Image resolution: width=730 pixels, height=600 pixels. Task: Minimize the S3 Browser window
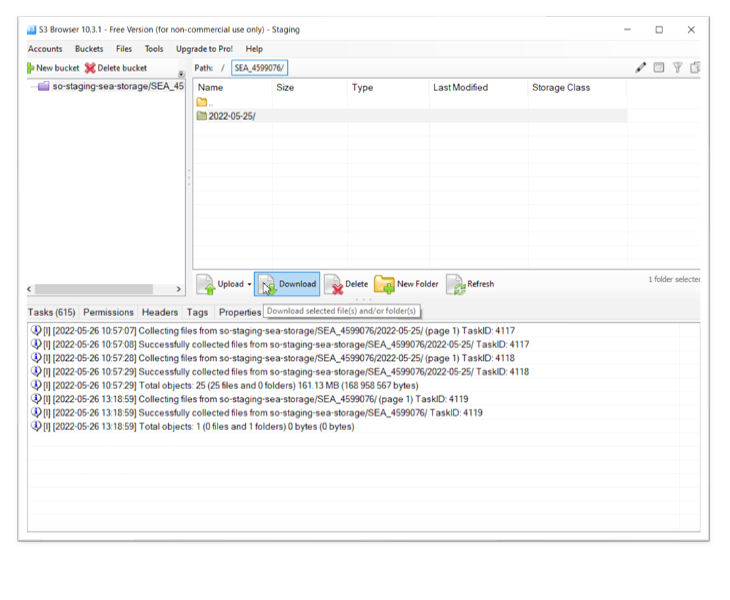628,30
